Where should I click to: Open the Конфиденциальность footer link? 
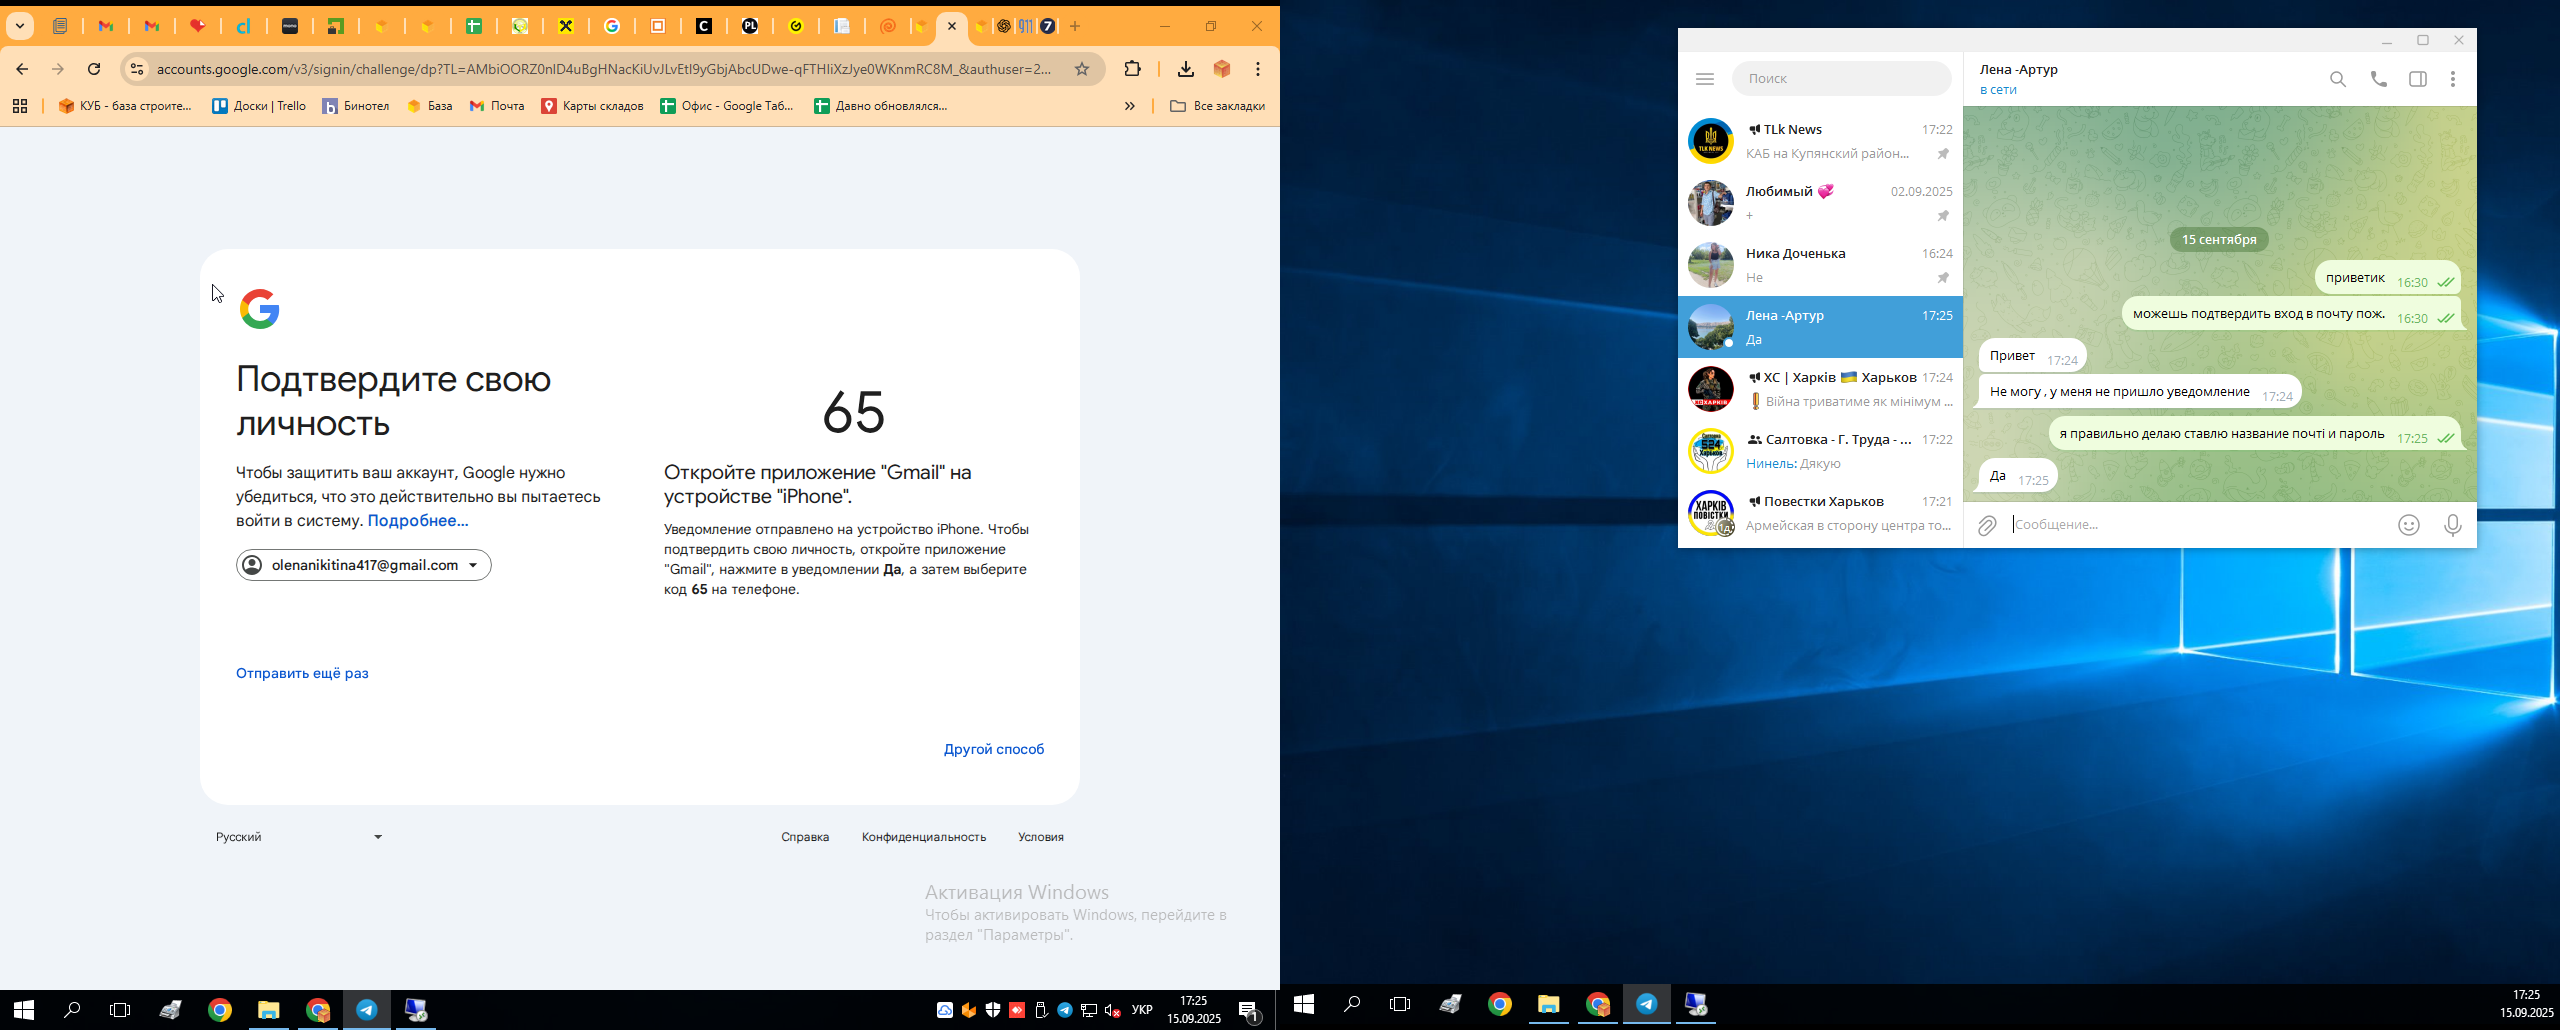(x=924, y=837)
